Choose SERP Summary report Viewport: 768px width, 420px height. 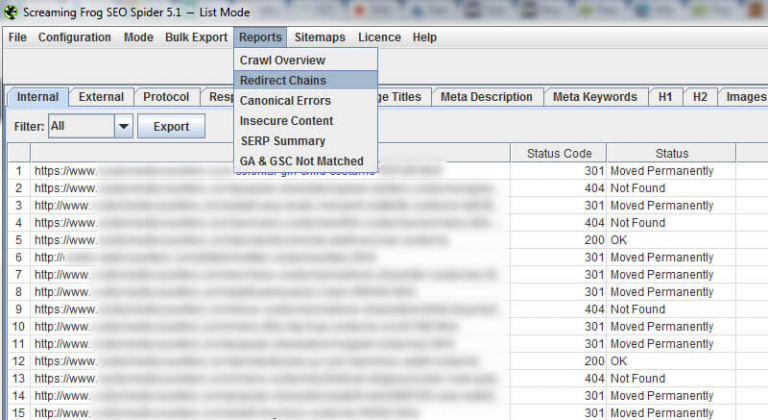tap(306, 141)
